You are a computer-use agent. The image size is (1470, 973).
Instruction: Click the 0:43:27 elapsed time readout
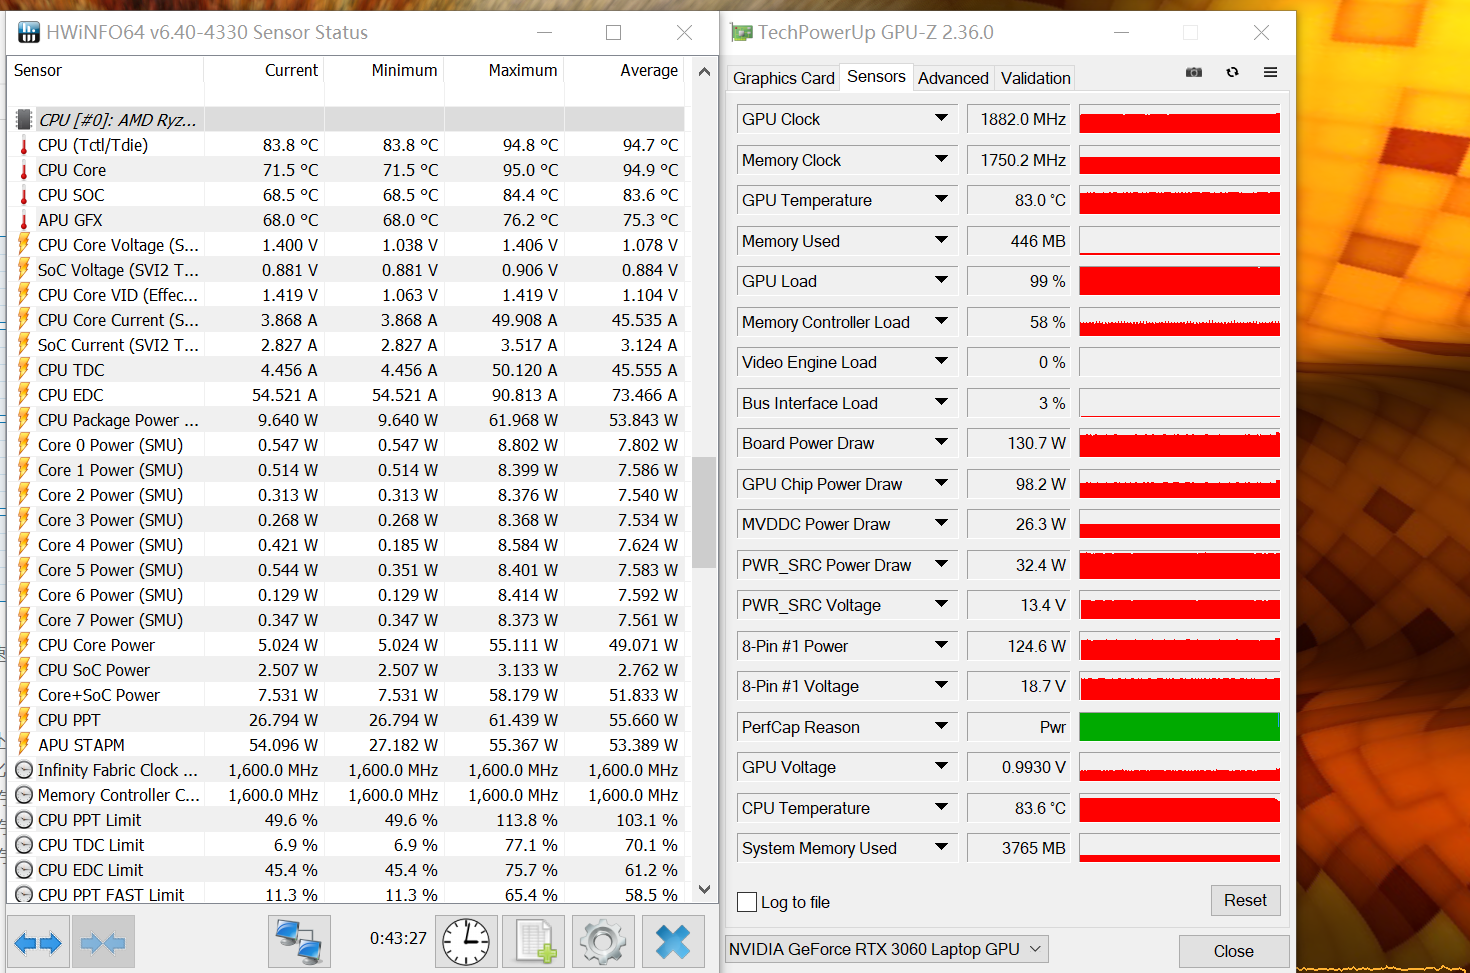(398, 938)
